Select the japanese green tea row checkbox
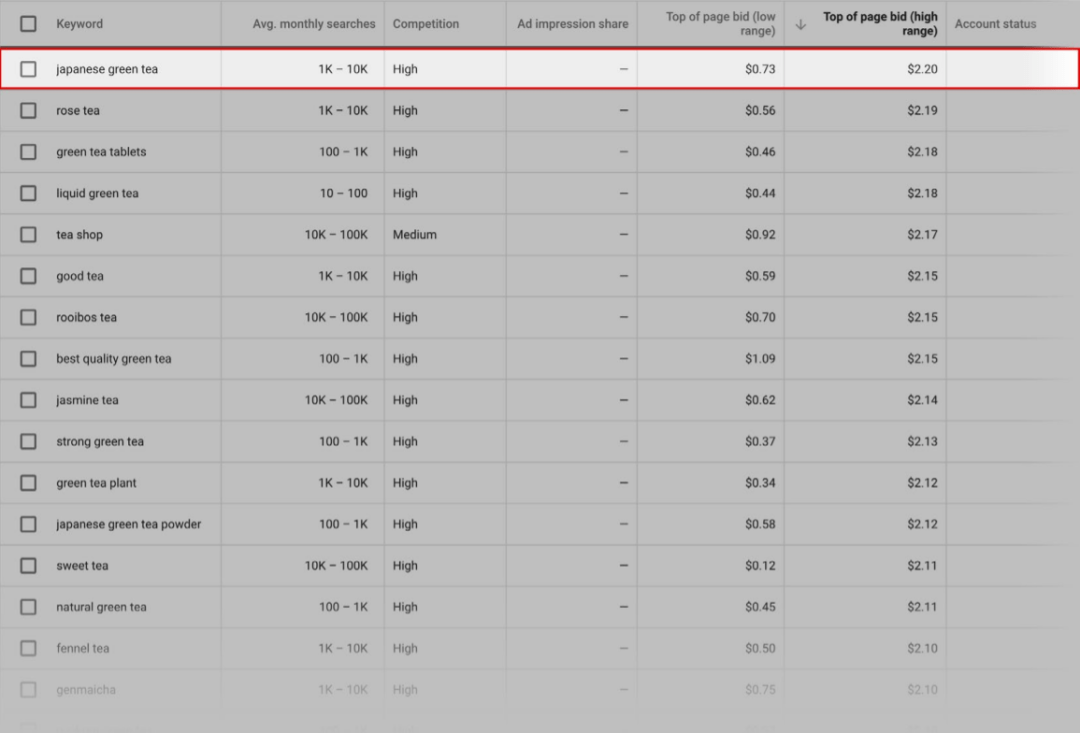Image resolution: width=1080 pixels, height=733 pixels. point(28,69)
